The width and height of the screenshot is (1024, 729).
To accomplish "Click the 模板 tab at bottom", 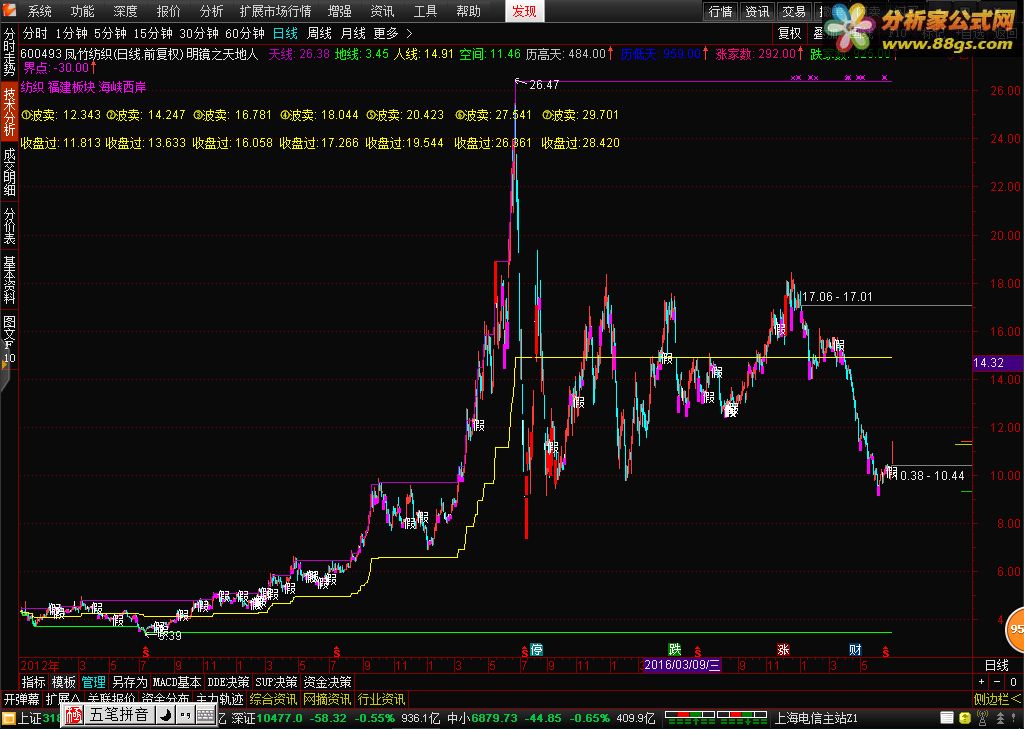I will point(63,682).
